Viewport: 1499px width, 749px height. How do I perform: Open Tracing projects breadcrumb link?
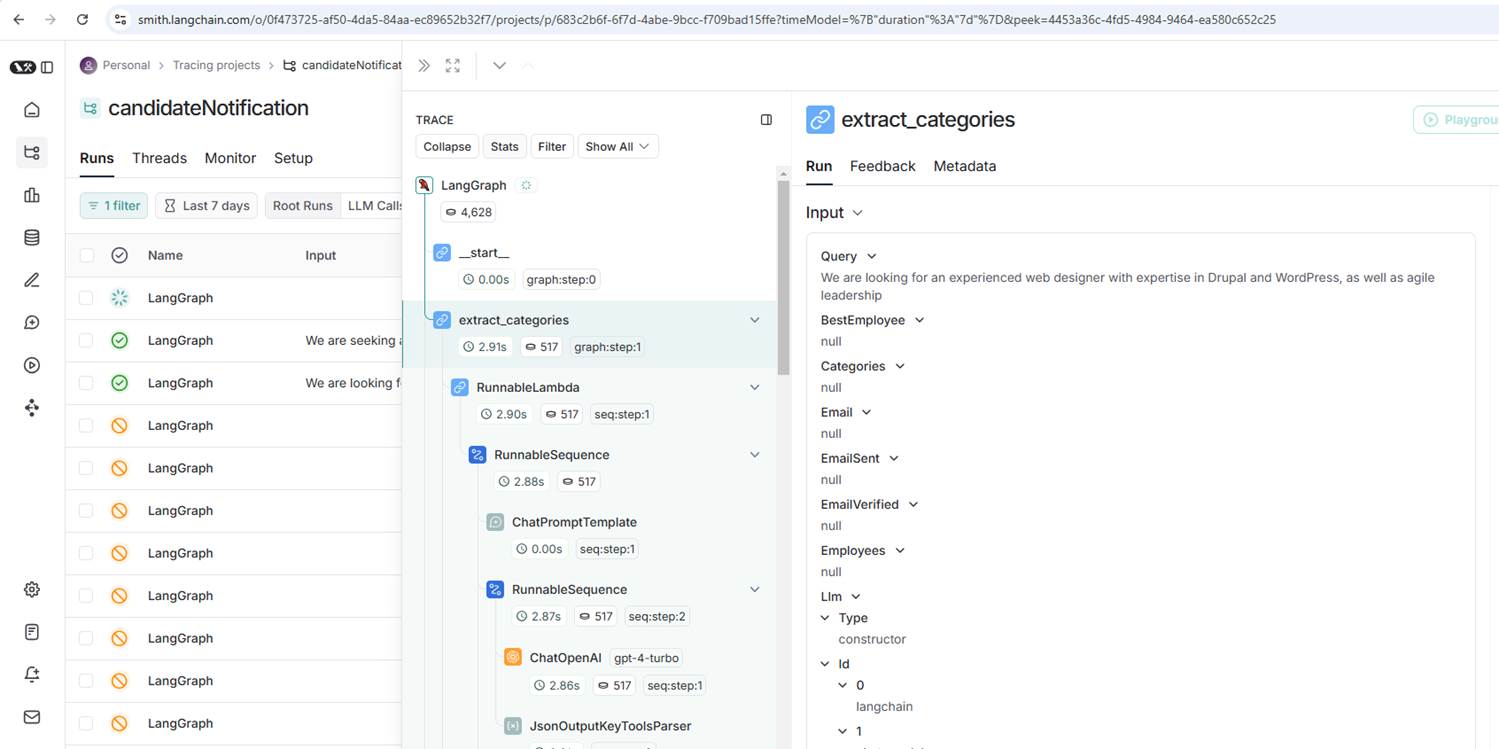point(216,65)
